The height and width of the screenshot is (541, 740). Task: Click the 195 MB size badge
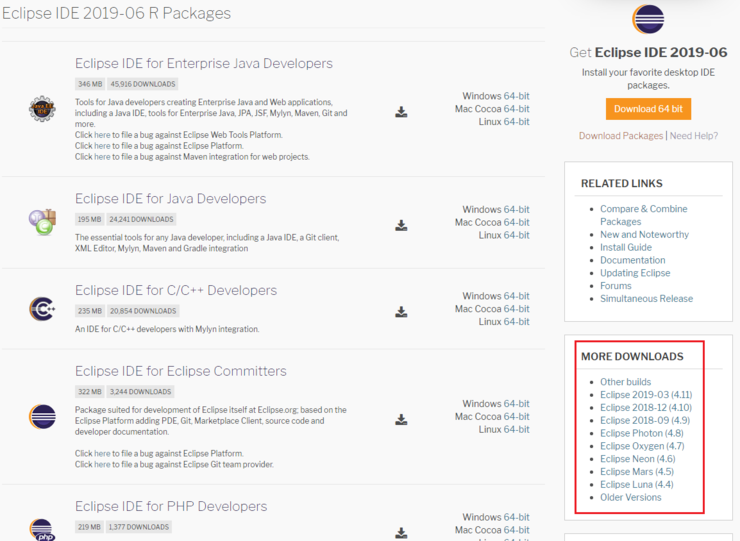(89, 220)
